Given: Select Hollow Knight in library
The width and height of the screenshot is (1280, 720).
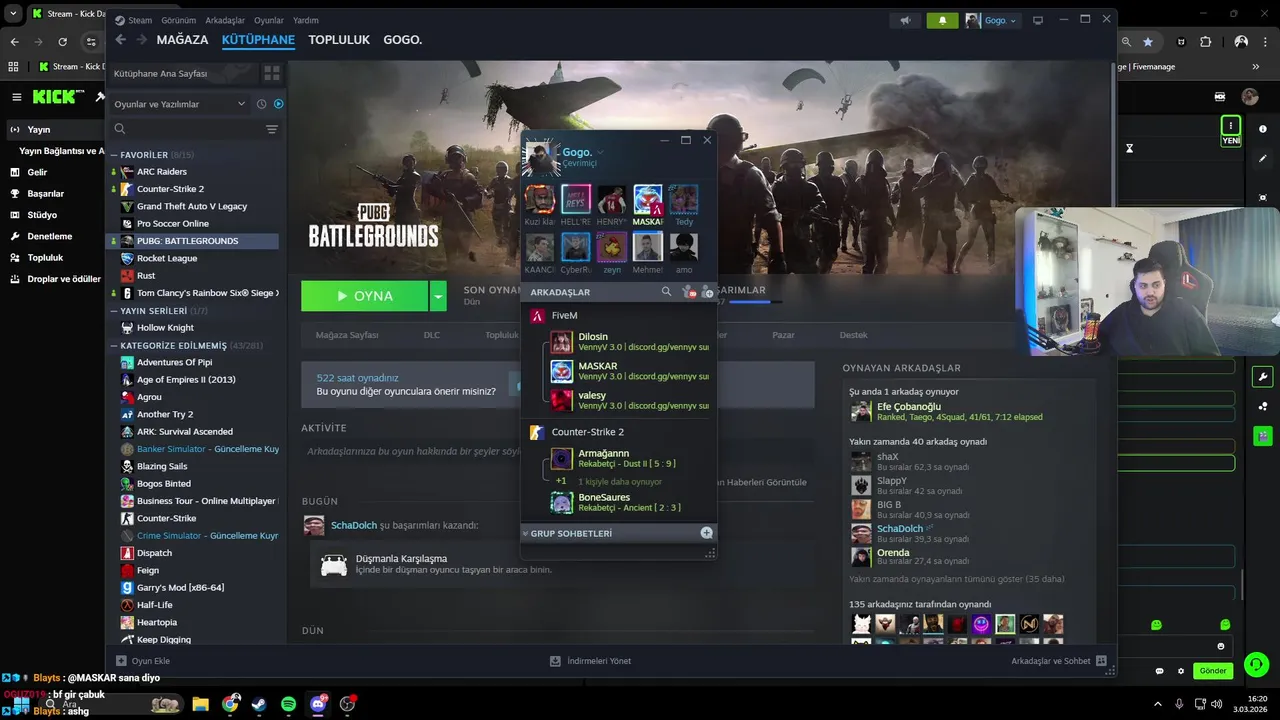Looking at the screenshot, I should click(x=165, y=328).
